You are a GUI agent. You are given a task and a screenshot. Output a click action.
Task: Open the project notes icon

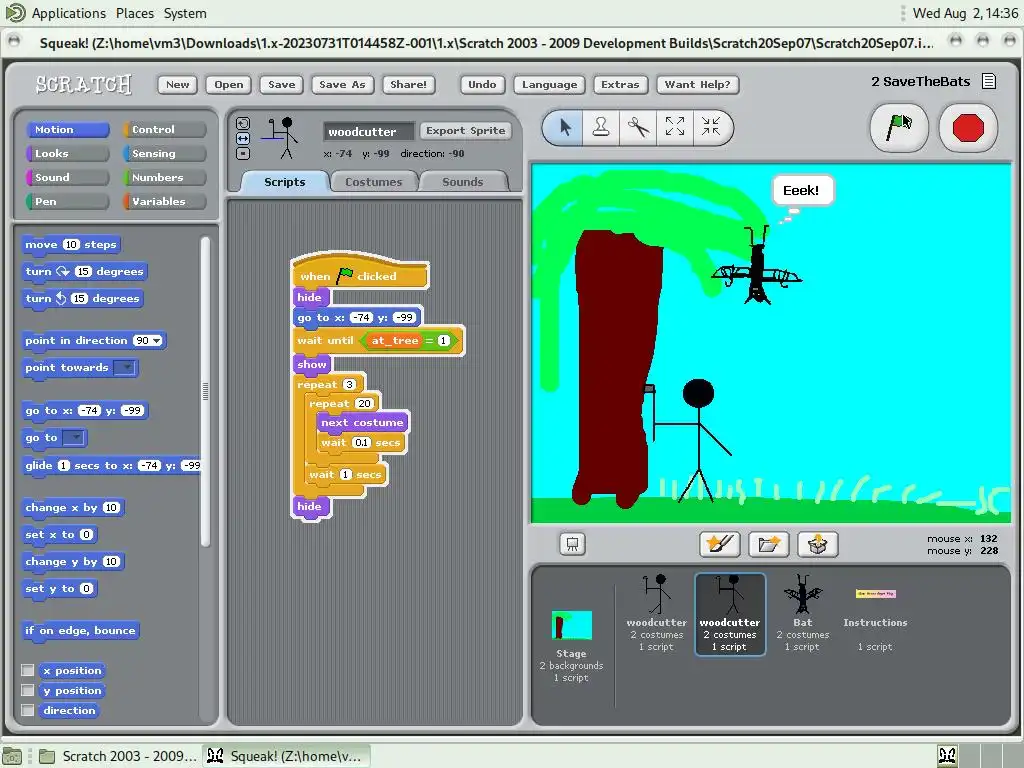[x=989, y=82]
